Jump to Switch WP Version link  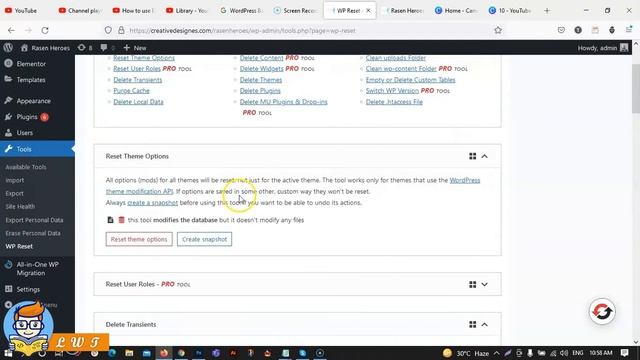(392, 91)
